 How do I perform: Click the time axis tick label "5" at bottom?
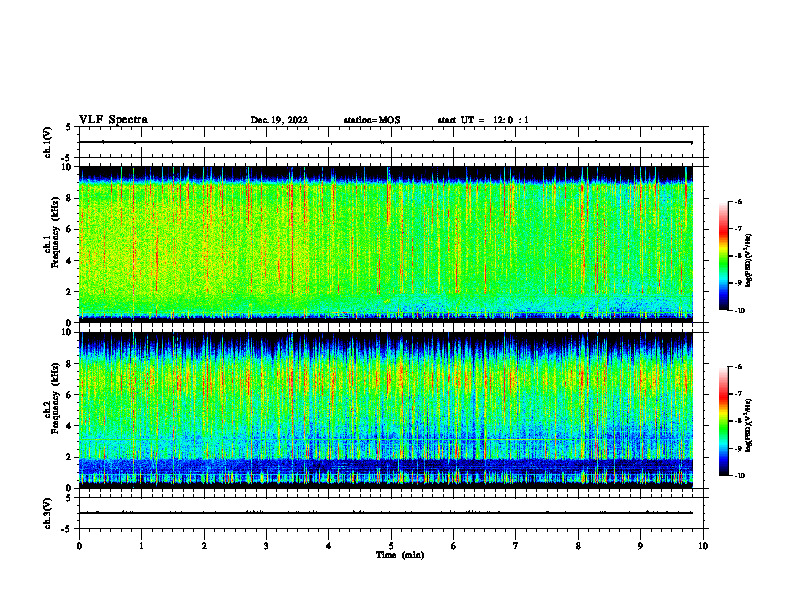click(391, 546)
